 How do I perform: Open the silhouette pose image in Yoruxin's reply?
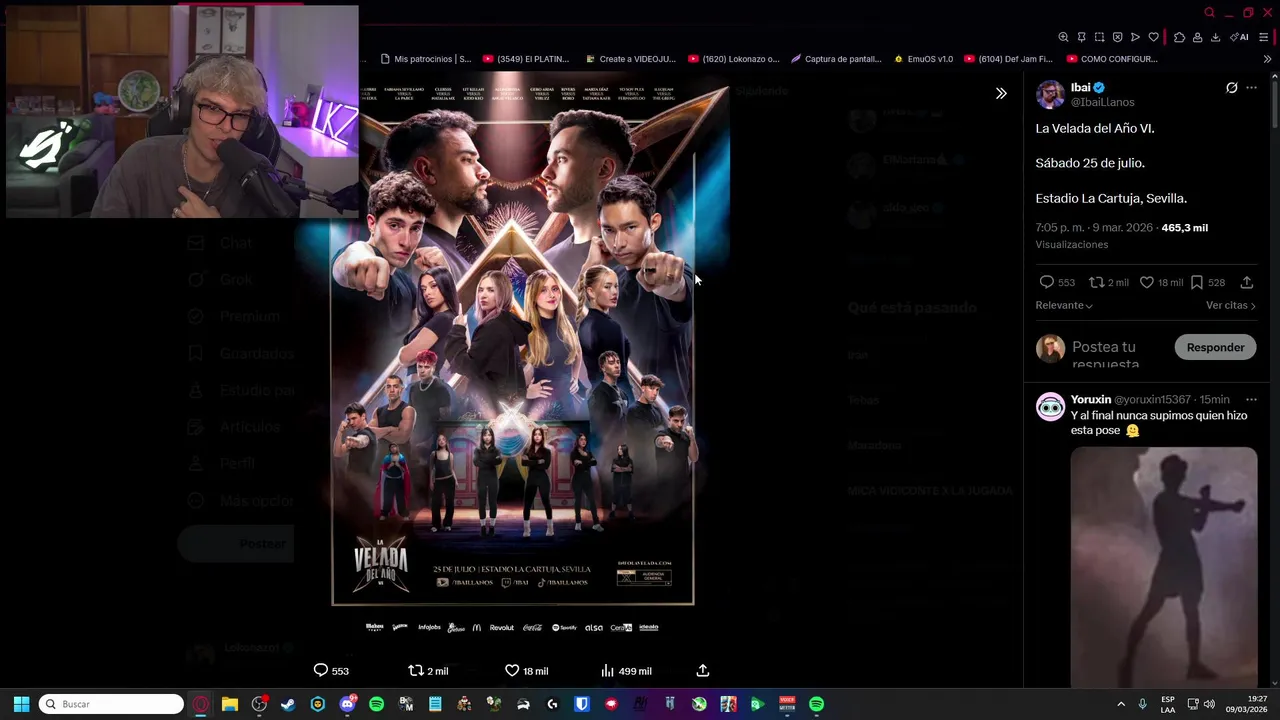tap(1164, 567)
